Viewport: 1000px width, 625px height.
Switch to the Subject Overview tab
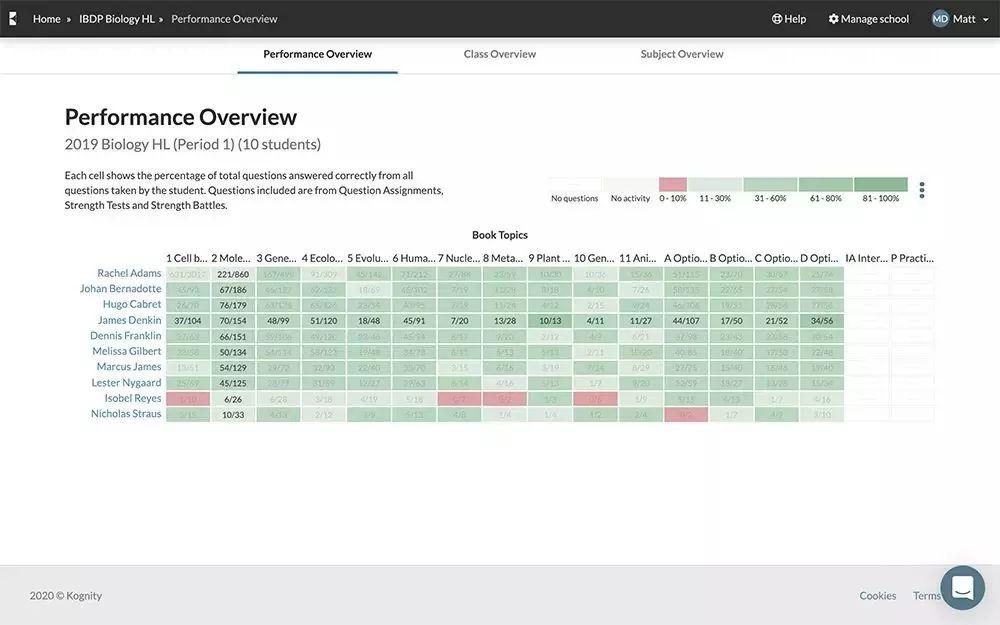[x=682, y=54]
